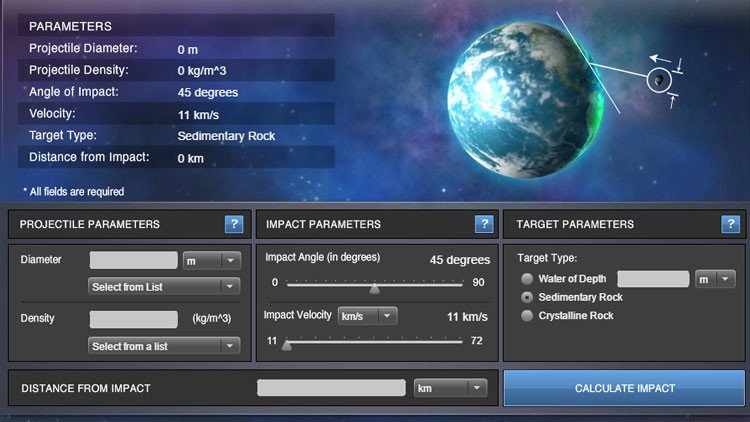Select Water of Depth target type

pos(527,279)
